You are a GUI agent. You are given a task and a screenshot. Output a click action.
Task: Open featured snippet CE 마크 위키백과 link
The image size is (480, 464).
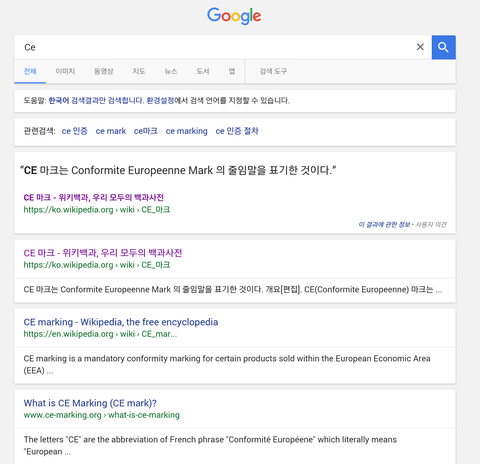click(x=94, y=198)
